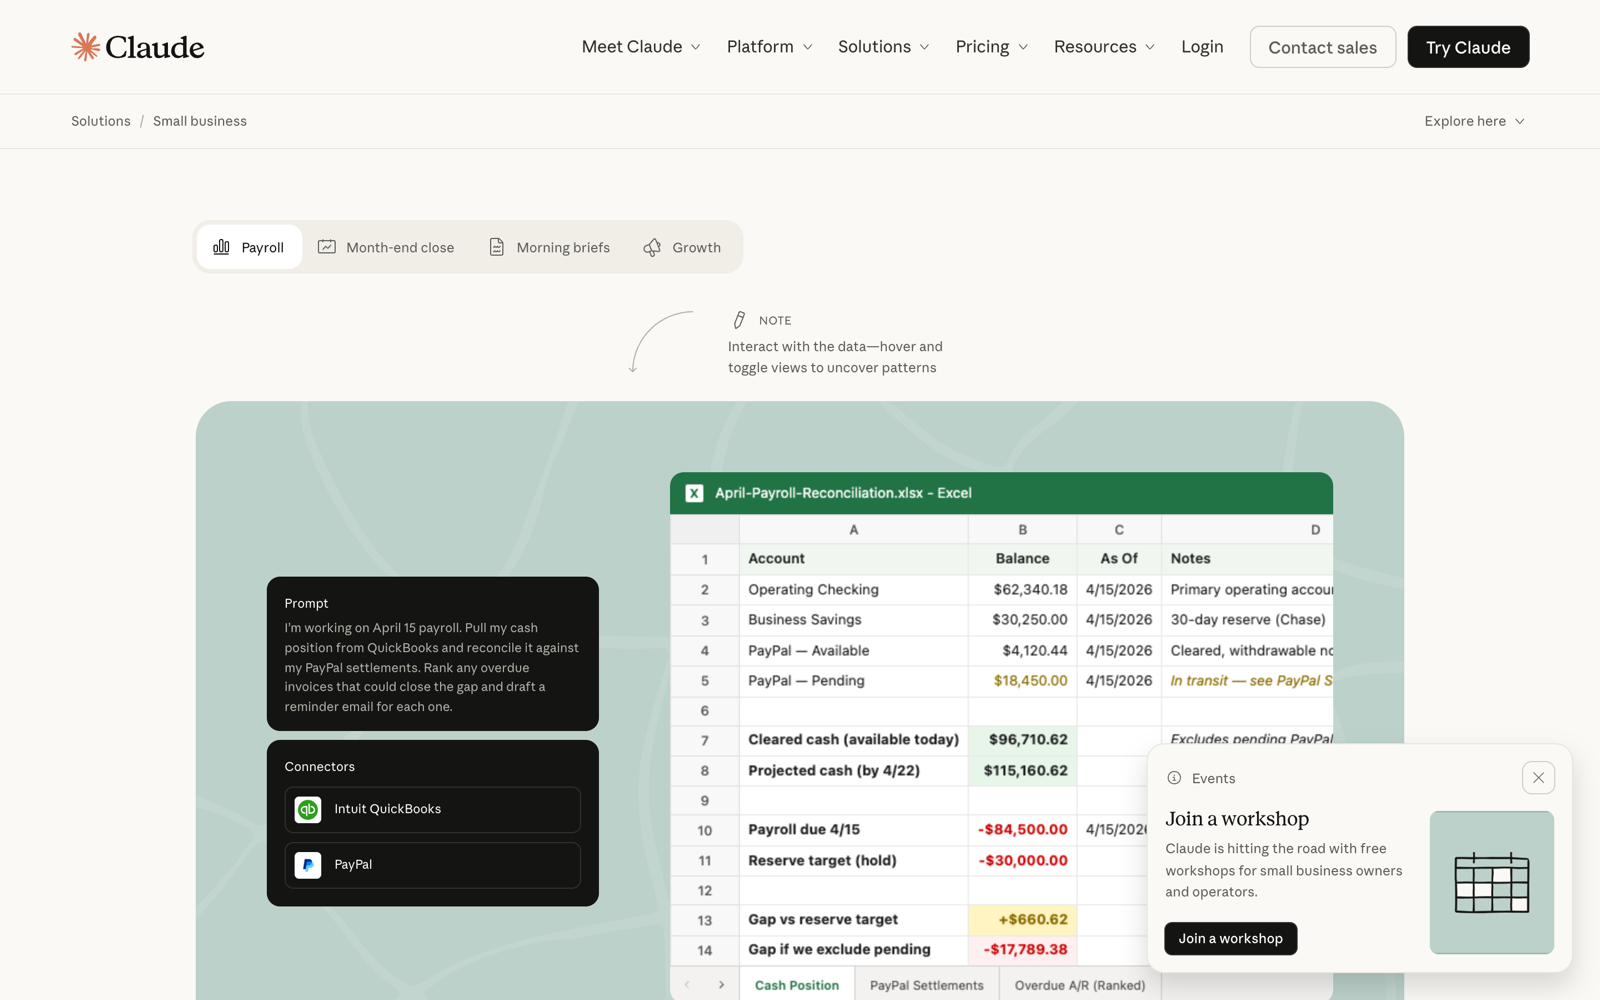Click the Payroll bar chart icon
Viewport: 1600px width, 1000px height.
pos(222,247)
